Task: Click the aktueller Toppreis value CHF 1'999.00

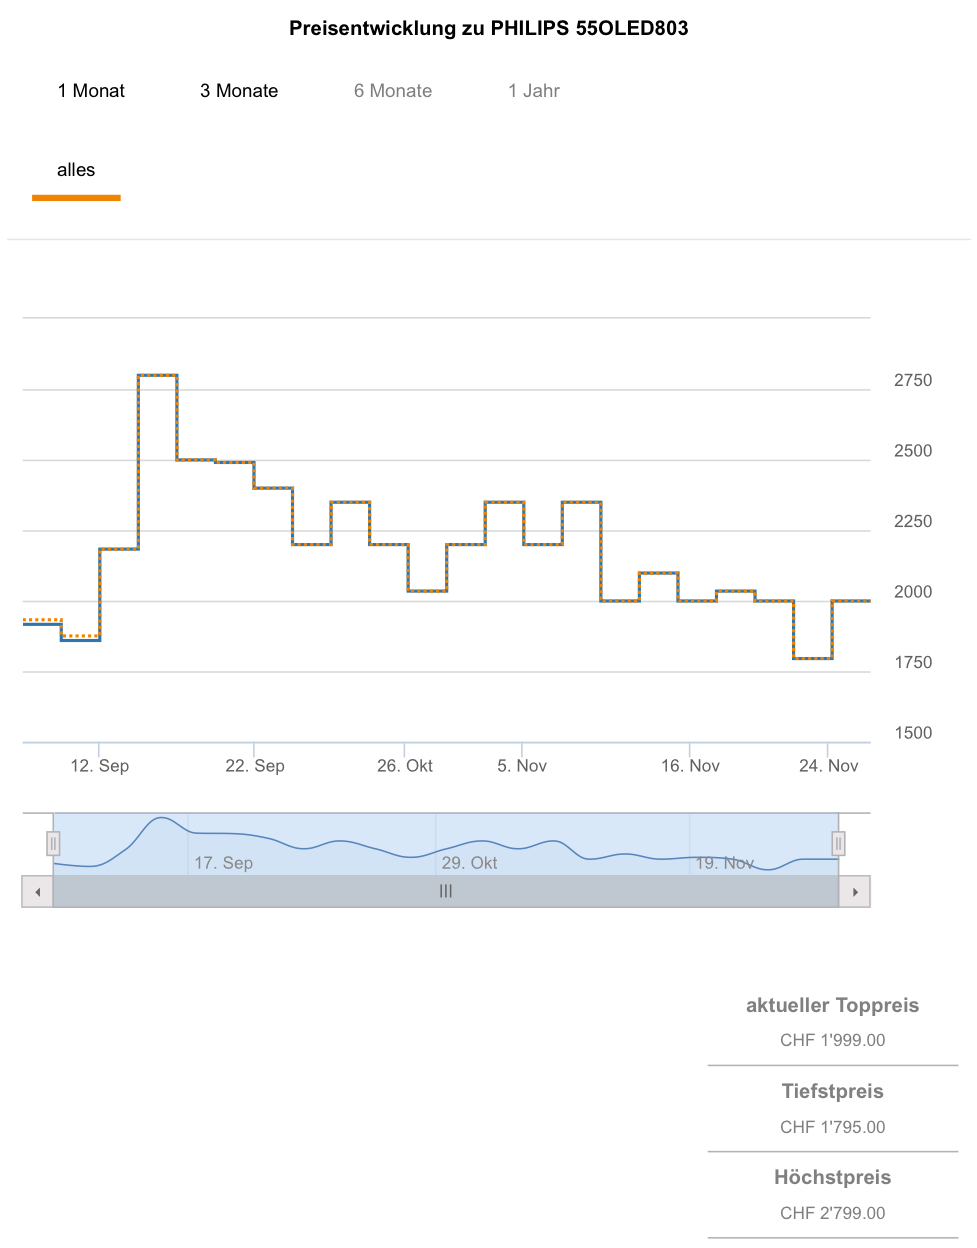Action: [833, 1040]
